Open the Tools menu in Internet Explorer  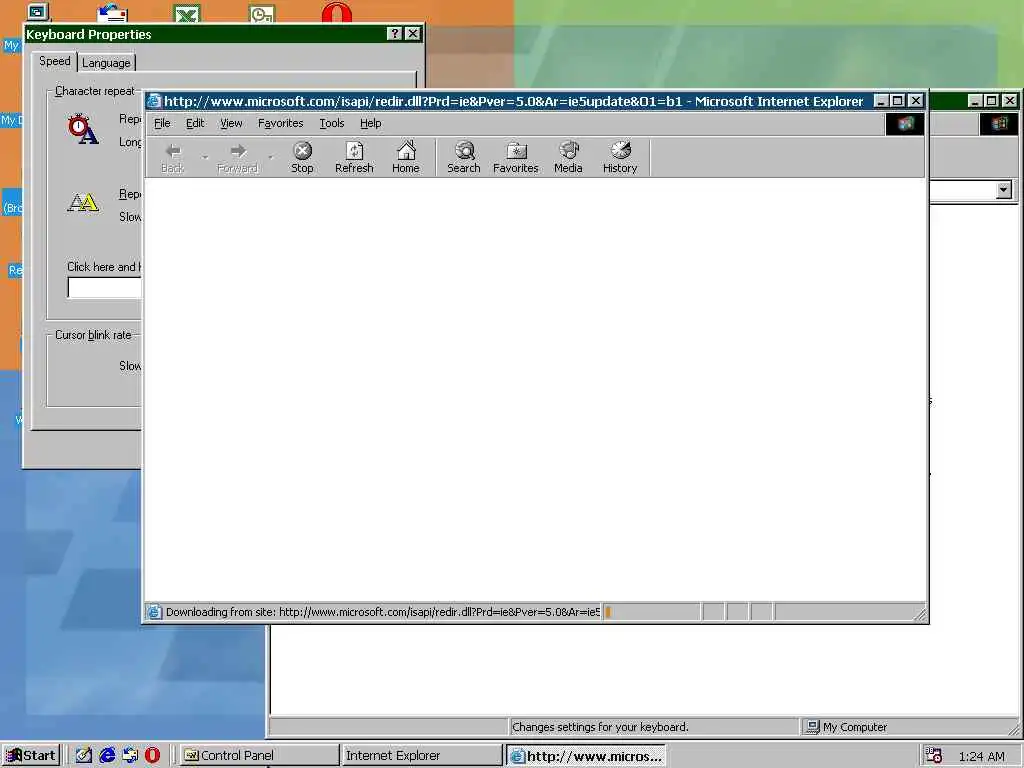coord(332,123)
